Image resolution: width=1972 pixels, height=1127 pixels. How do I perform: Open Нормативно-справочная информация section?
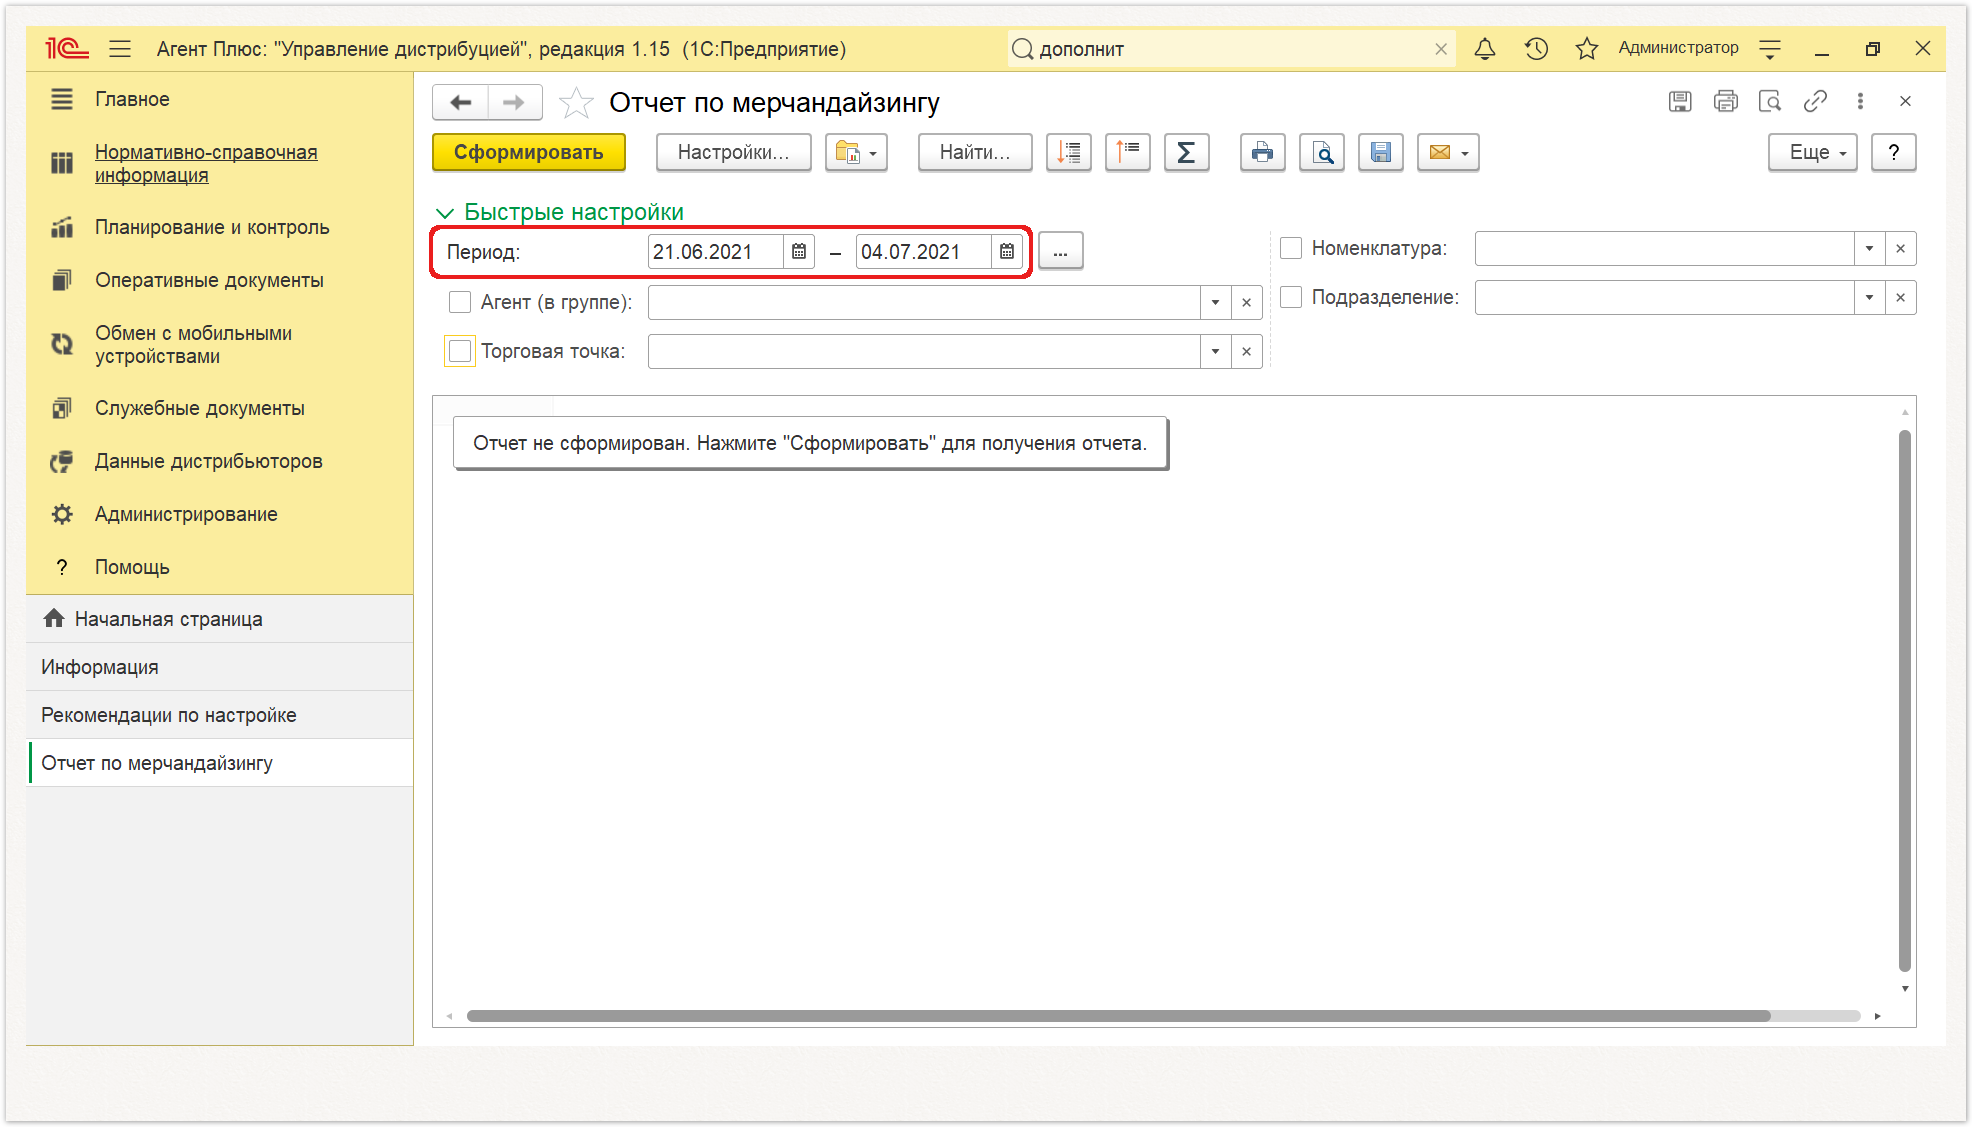tap(206, 163)
